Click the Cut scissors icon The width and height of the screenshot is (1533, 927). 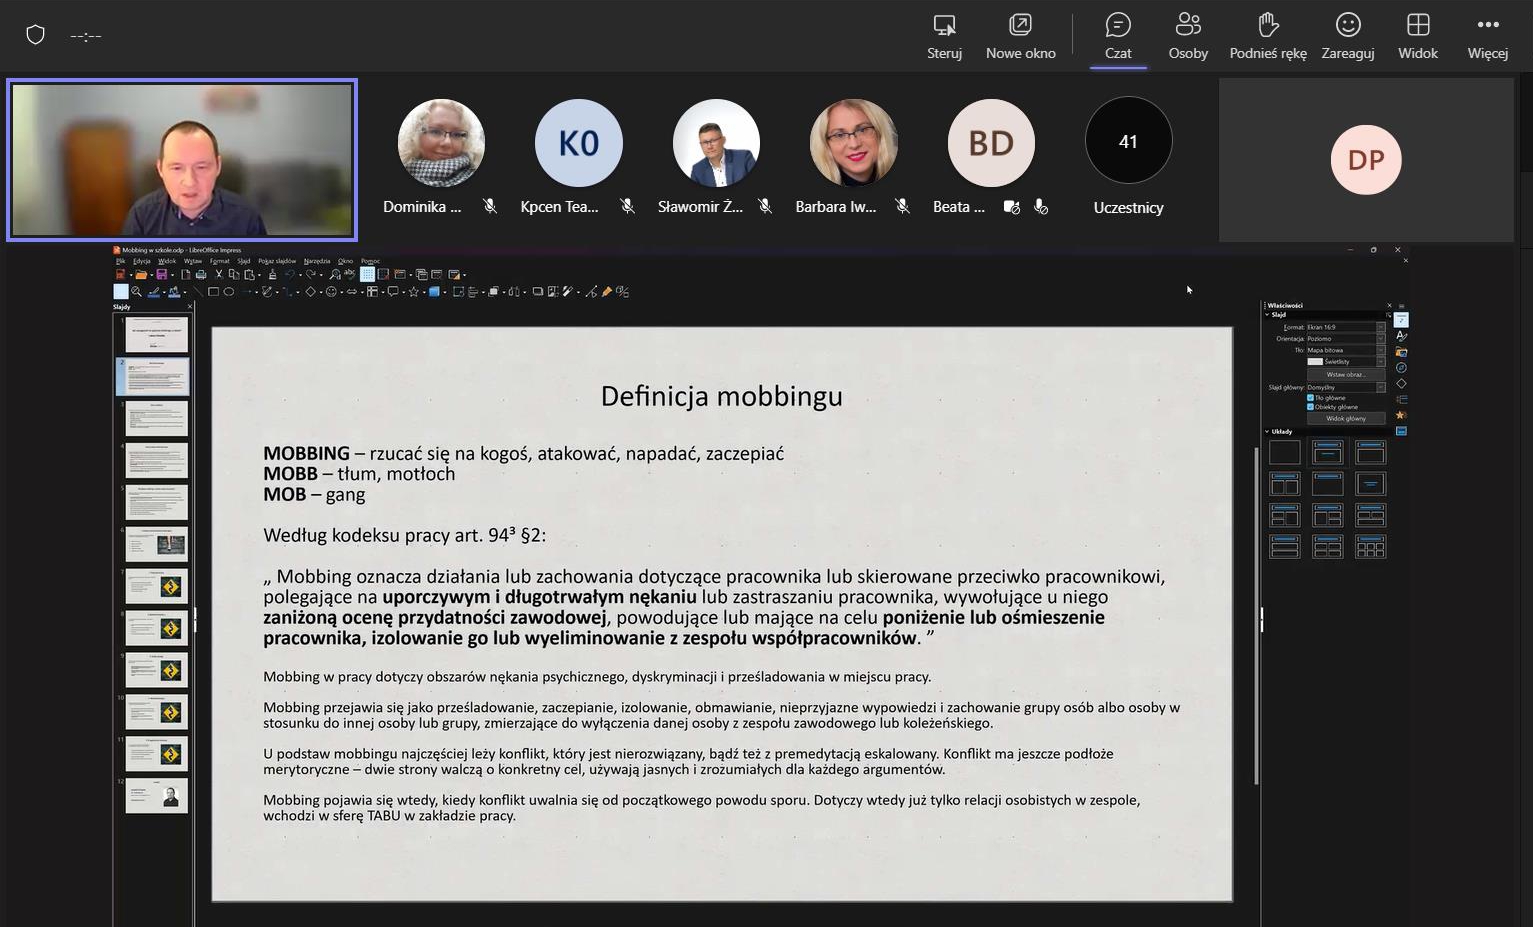pyautogui.click(x=219, y=274)
